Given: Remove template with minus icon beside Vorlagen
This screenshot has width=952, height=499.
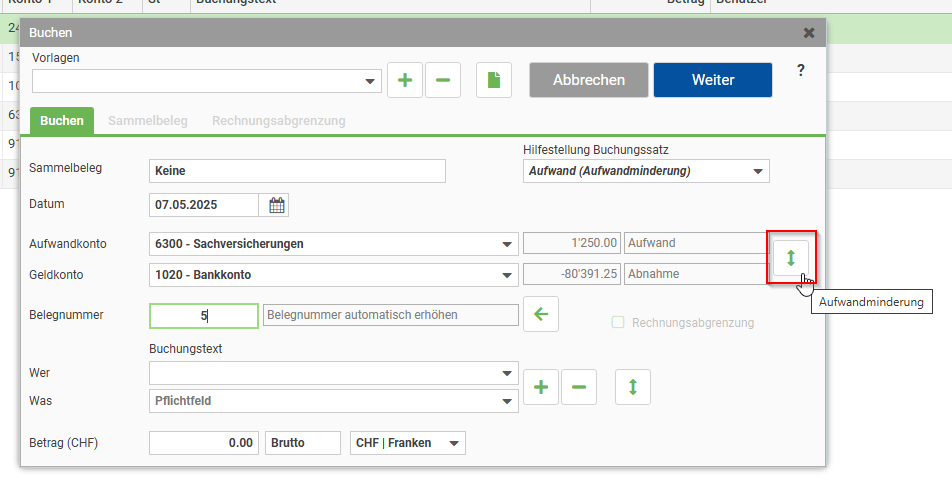Looking at the screenshot, I should click(443, 80).
